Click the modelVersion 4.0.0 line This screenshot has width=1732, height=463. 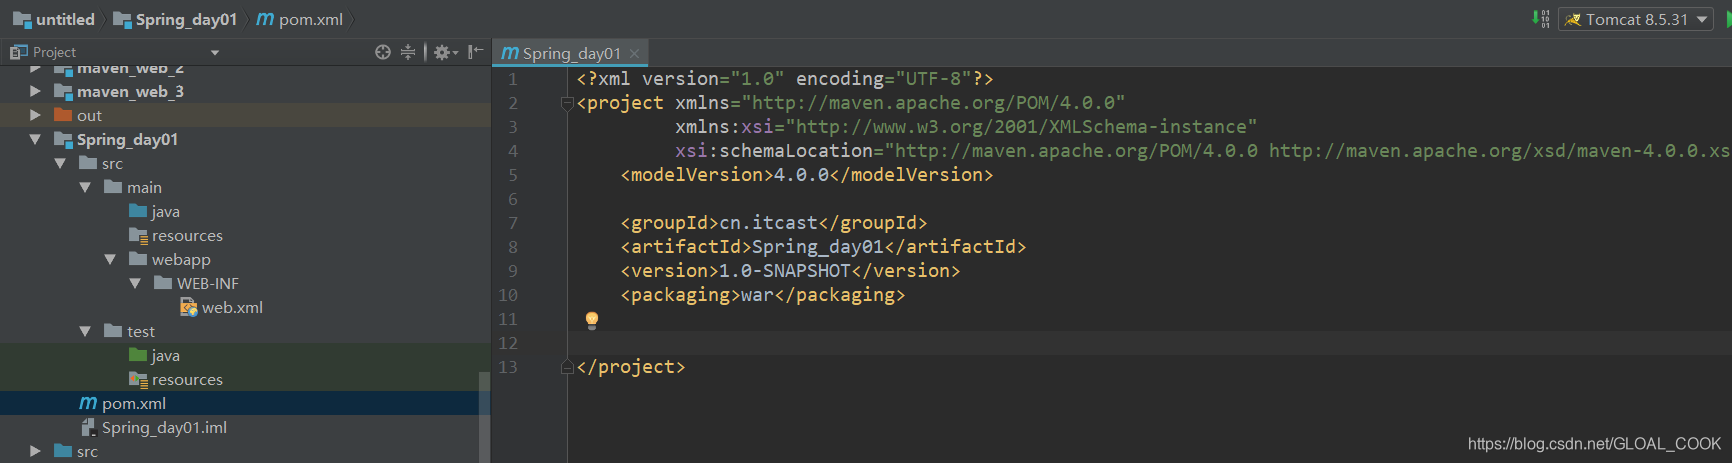(807, 175)
